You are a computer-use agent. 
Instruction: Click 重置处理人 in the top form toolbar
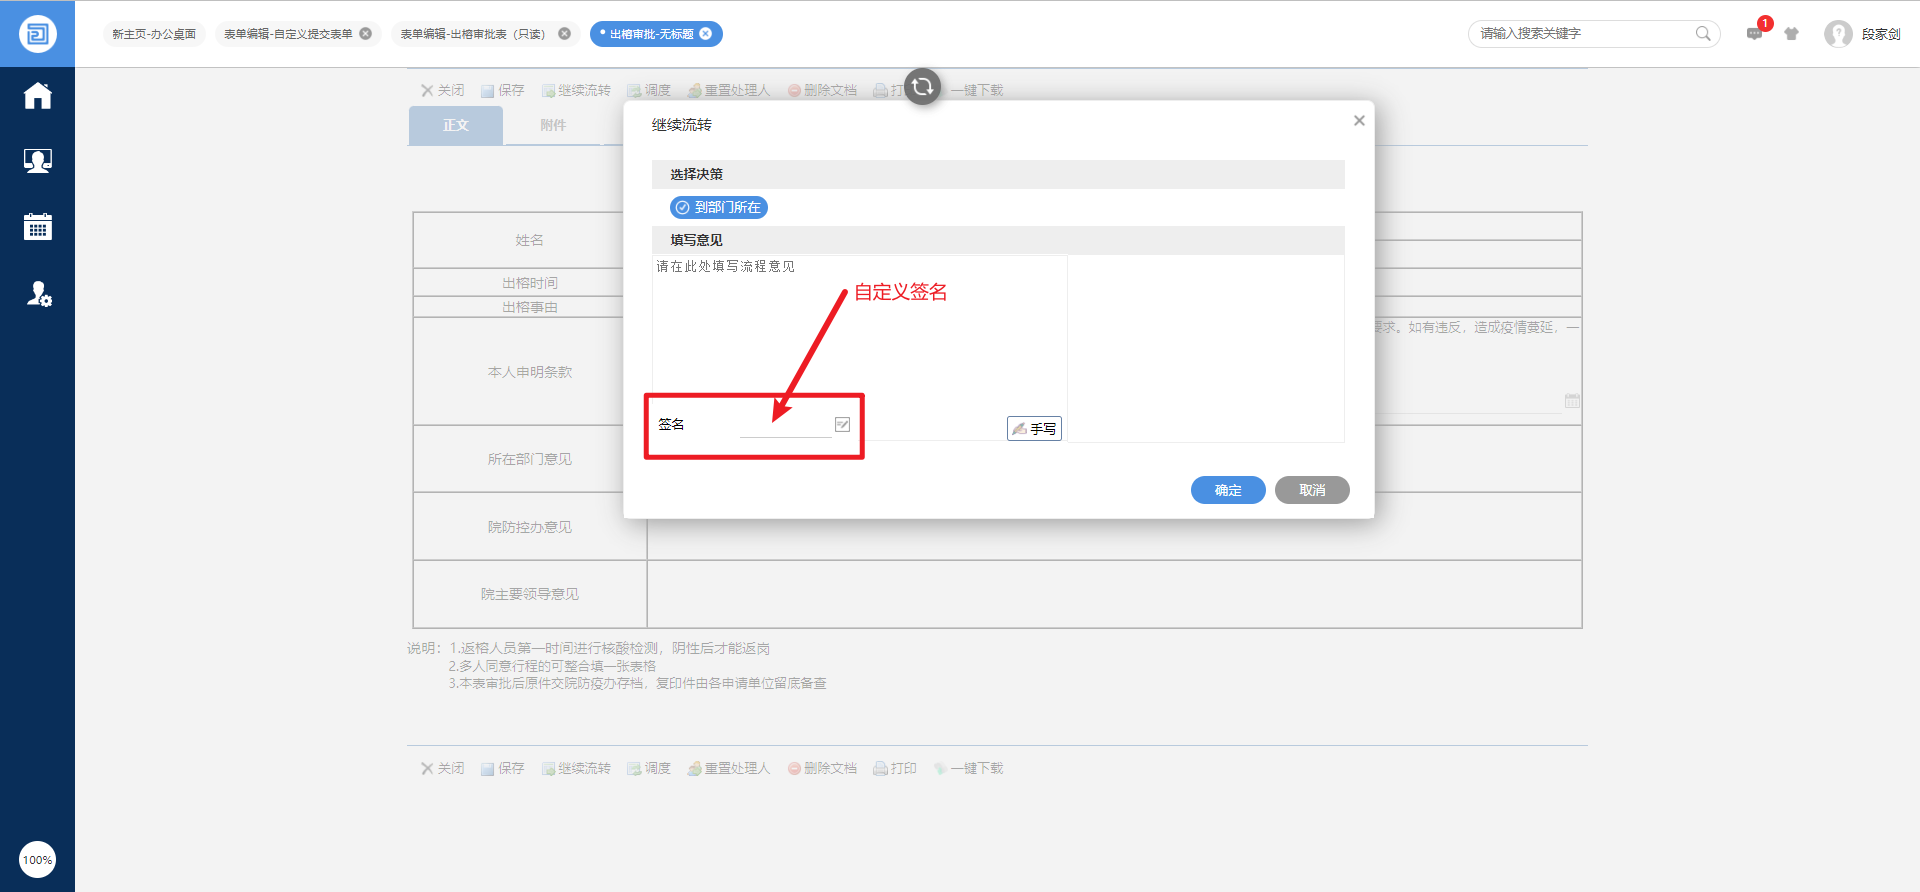(729, 90)
